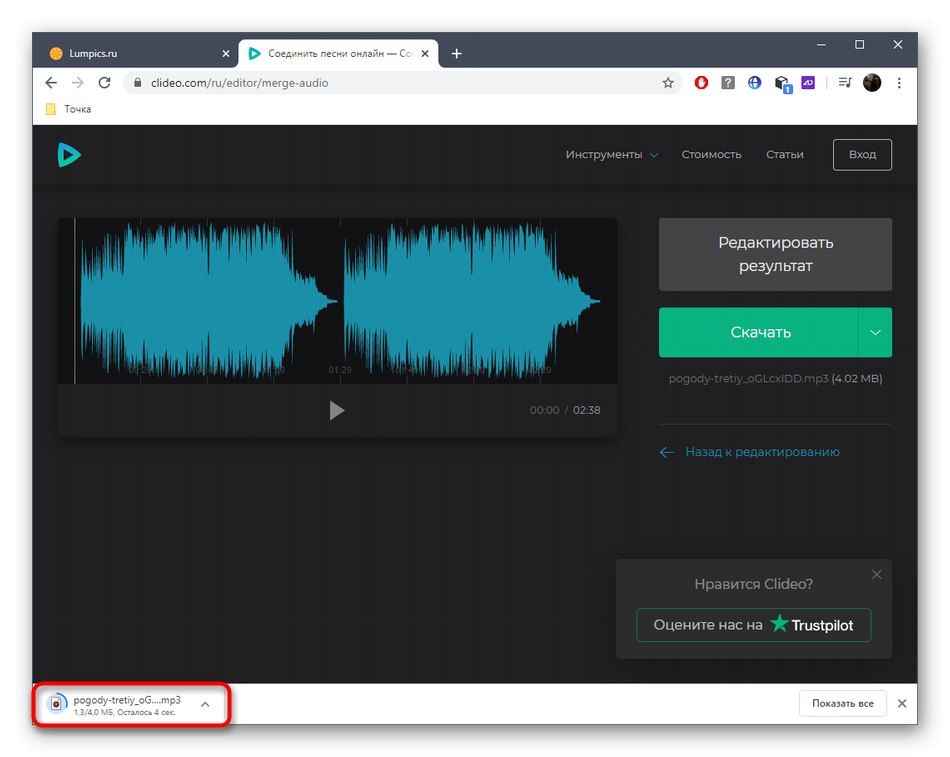The width and height of the screenshot is (950, 757).
Task: Close the Нравится Clideo popup
Action: (x=877, y=575)
